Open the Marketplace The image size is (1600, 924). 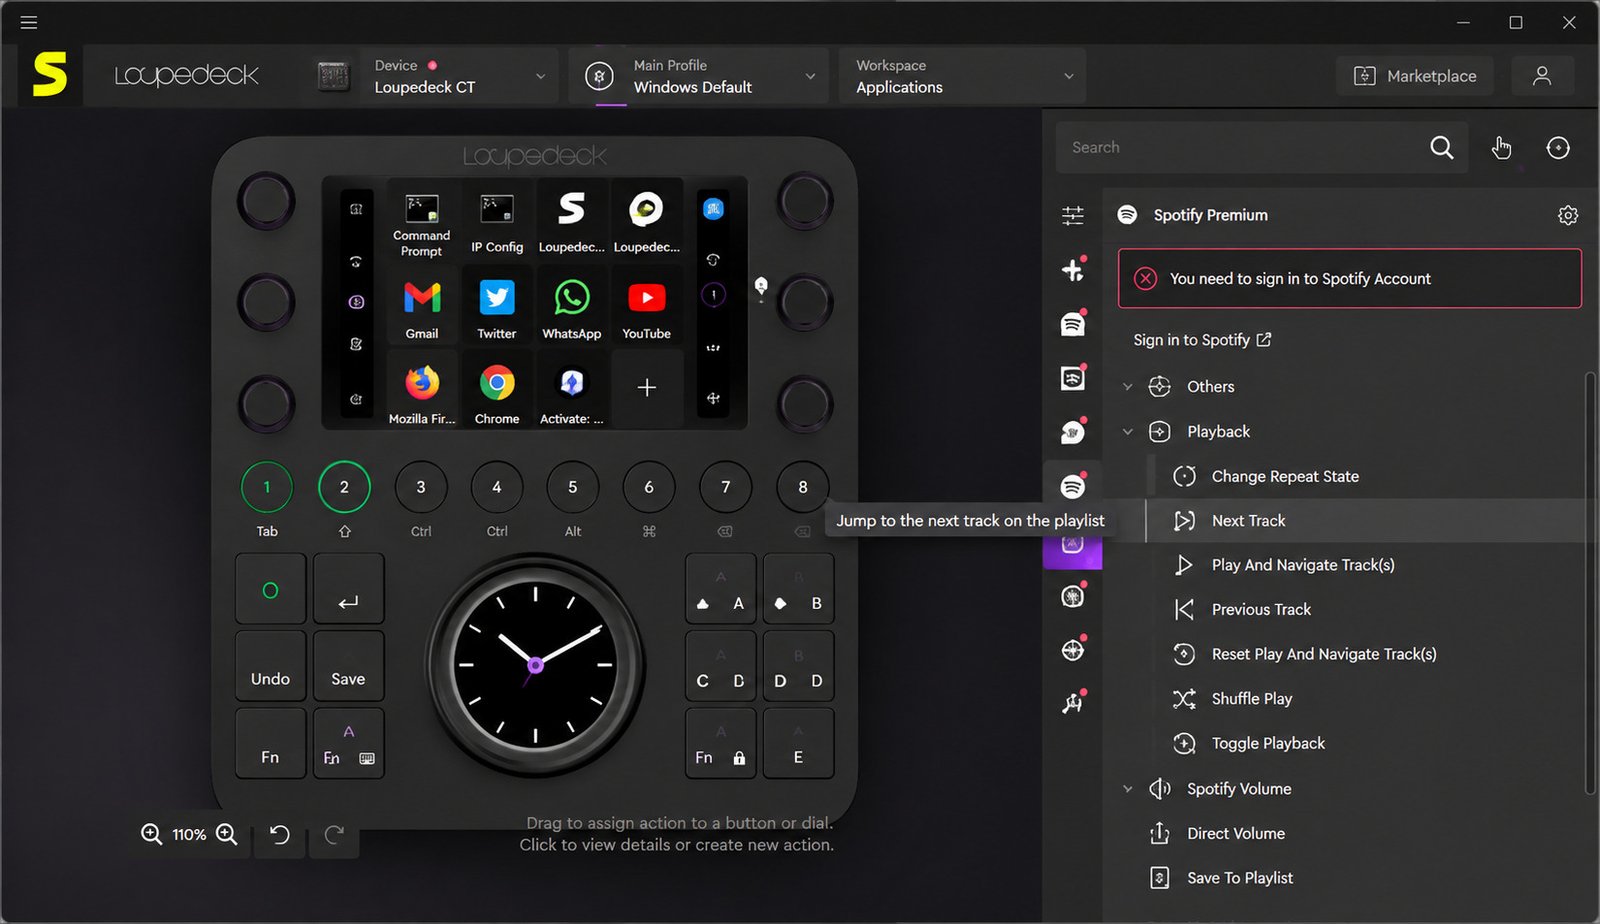click(x=1415, y=76)
